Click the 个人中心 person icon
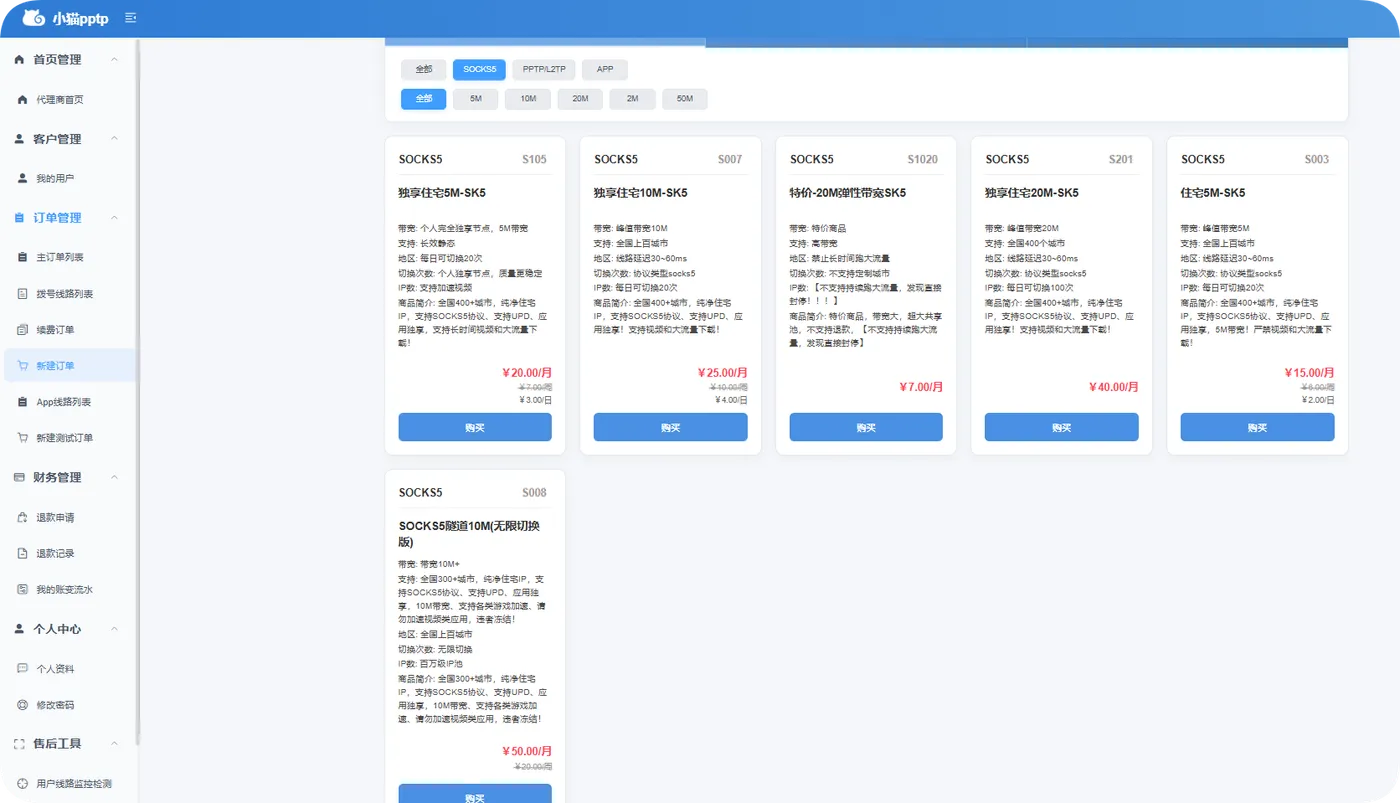Viewport: 1400px width, 803px height. (19, 629)
